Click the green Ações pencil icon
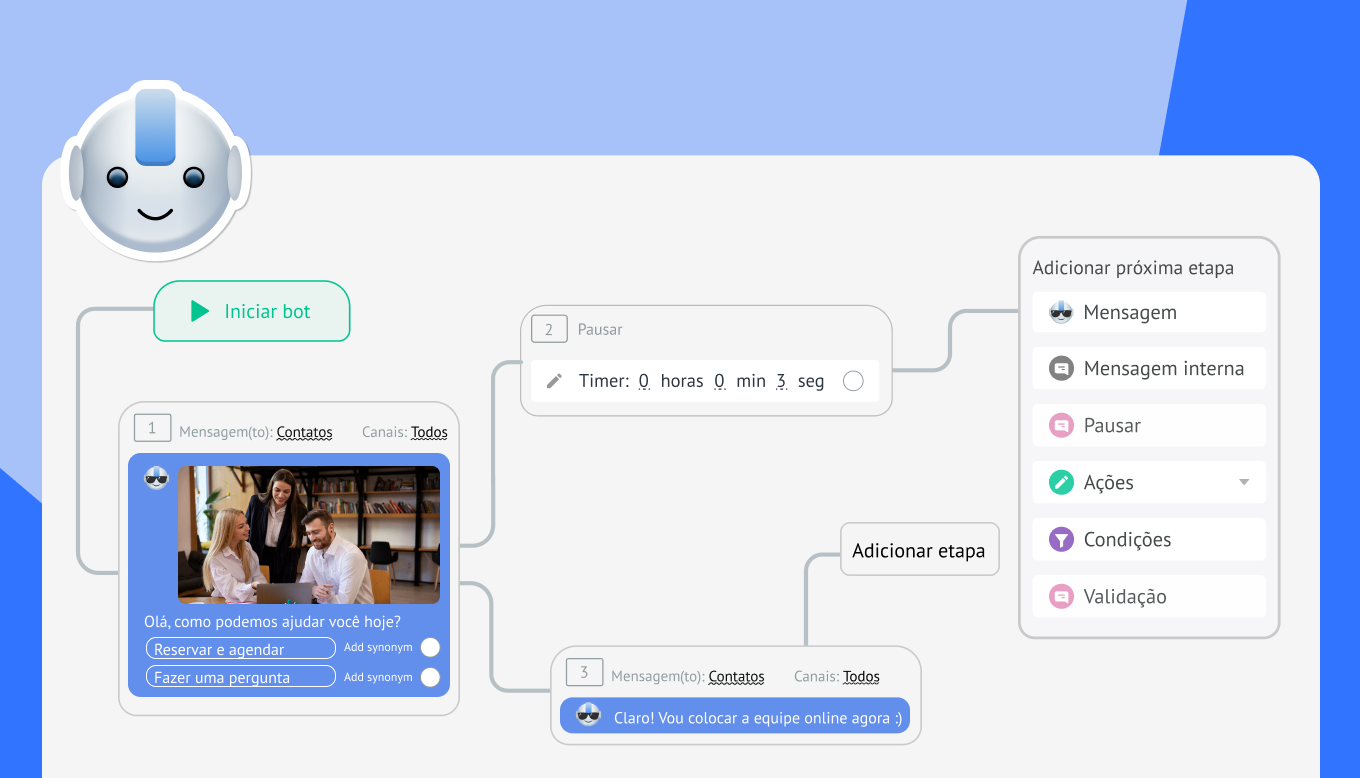This screenshot has width=1360, height=778. tap(1060, 483)
